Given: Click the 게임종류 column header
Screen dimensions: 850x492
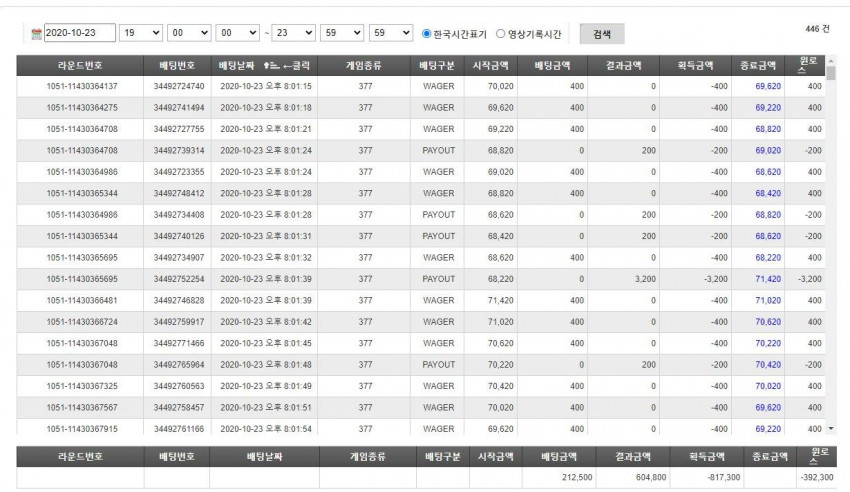Looking at the screenshot, I should coord(364,66).
